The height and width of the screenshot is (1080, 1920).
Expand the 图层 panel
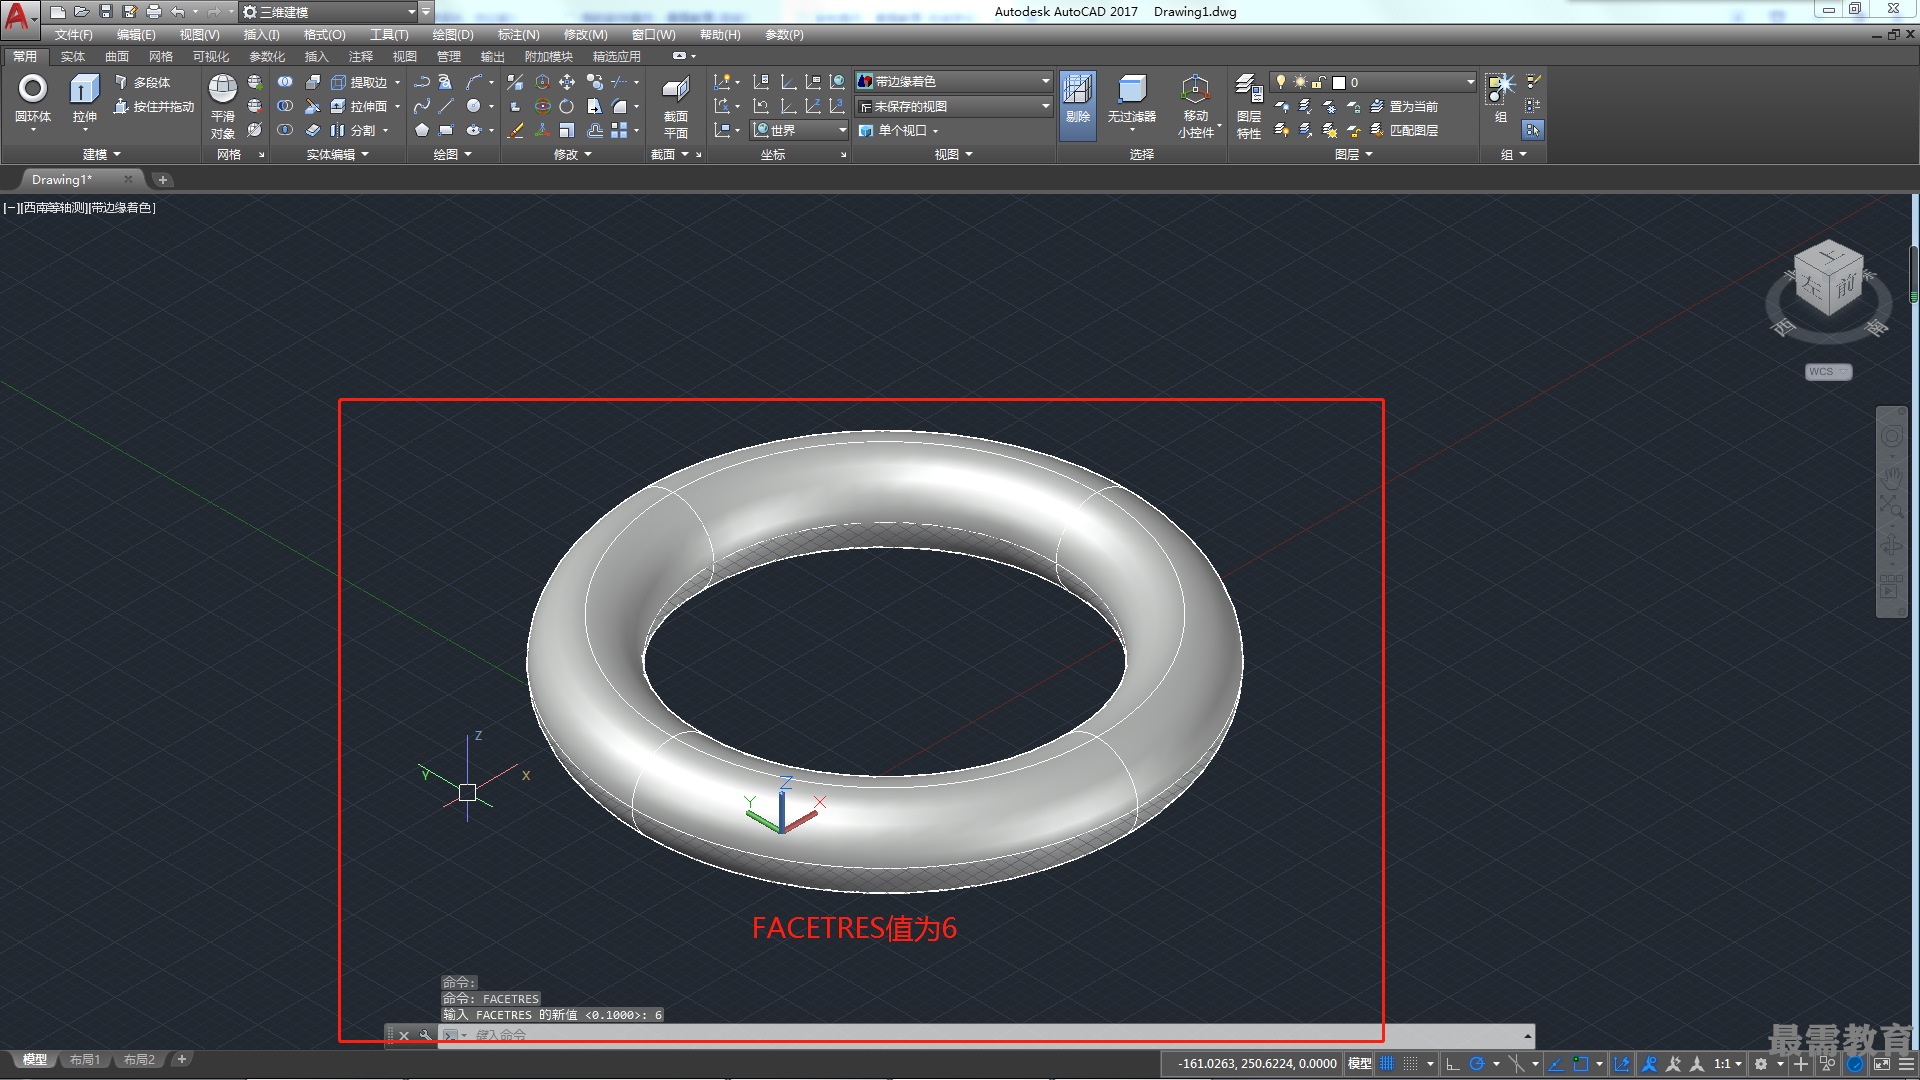click(1353, 155)
